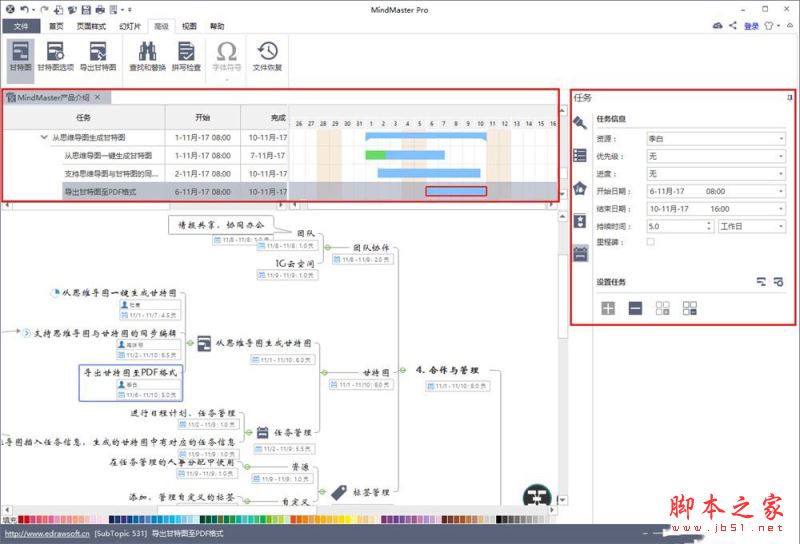
Task: Click the gray plus add-task icon
Action: [x=608, y=308]
